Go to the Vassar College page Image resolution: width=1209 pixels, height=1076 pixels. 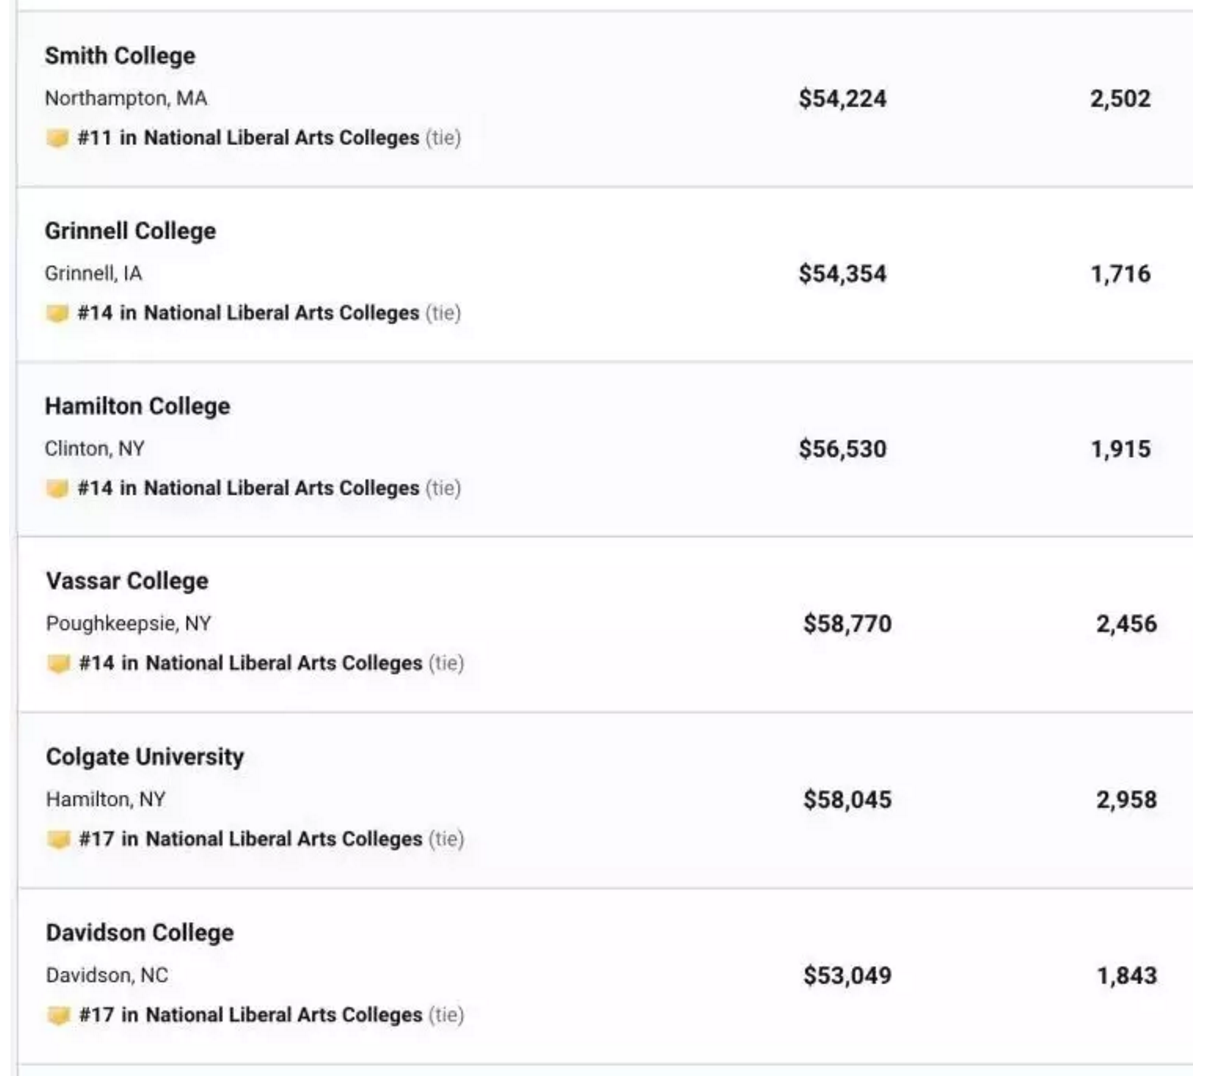tap(127, 581)
